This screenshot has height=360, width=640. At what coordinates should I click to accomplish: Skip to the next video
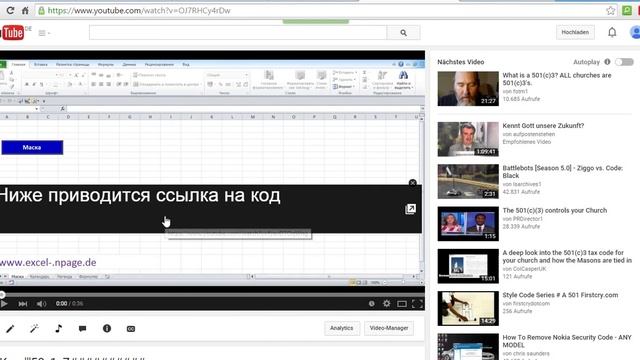click(23, 304)
